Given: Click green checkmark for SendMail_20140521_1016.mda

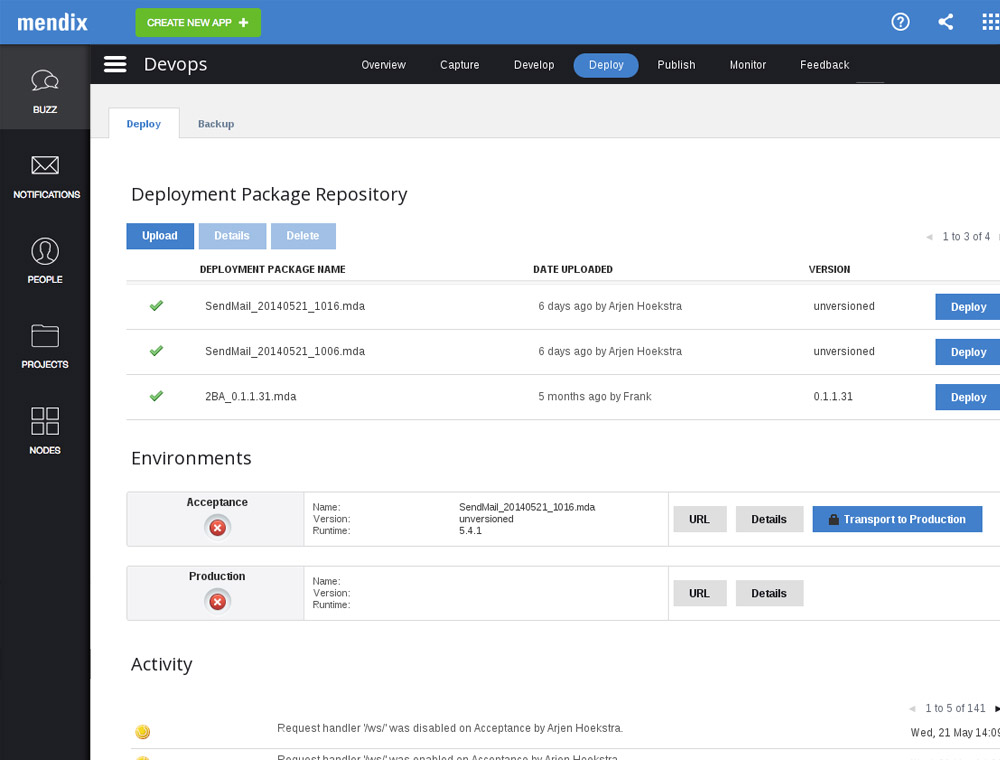Looking at the screenshot, I should [156, 307].
